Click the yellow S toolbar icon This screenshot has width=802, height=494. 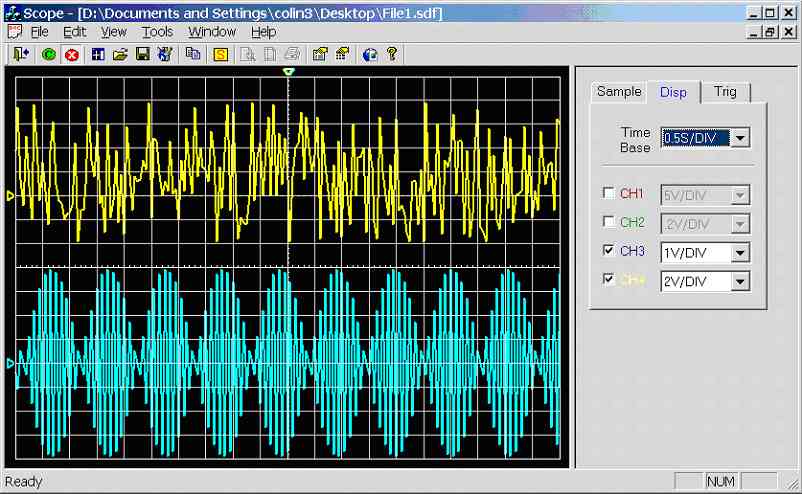point(220,54)
